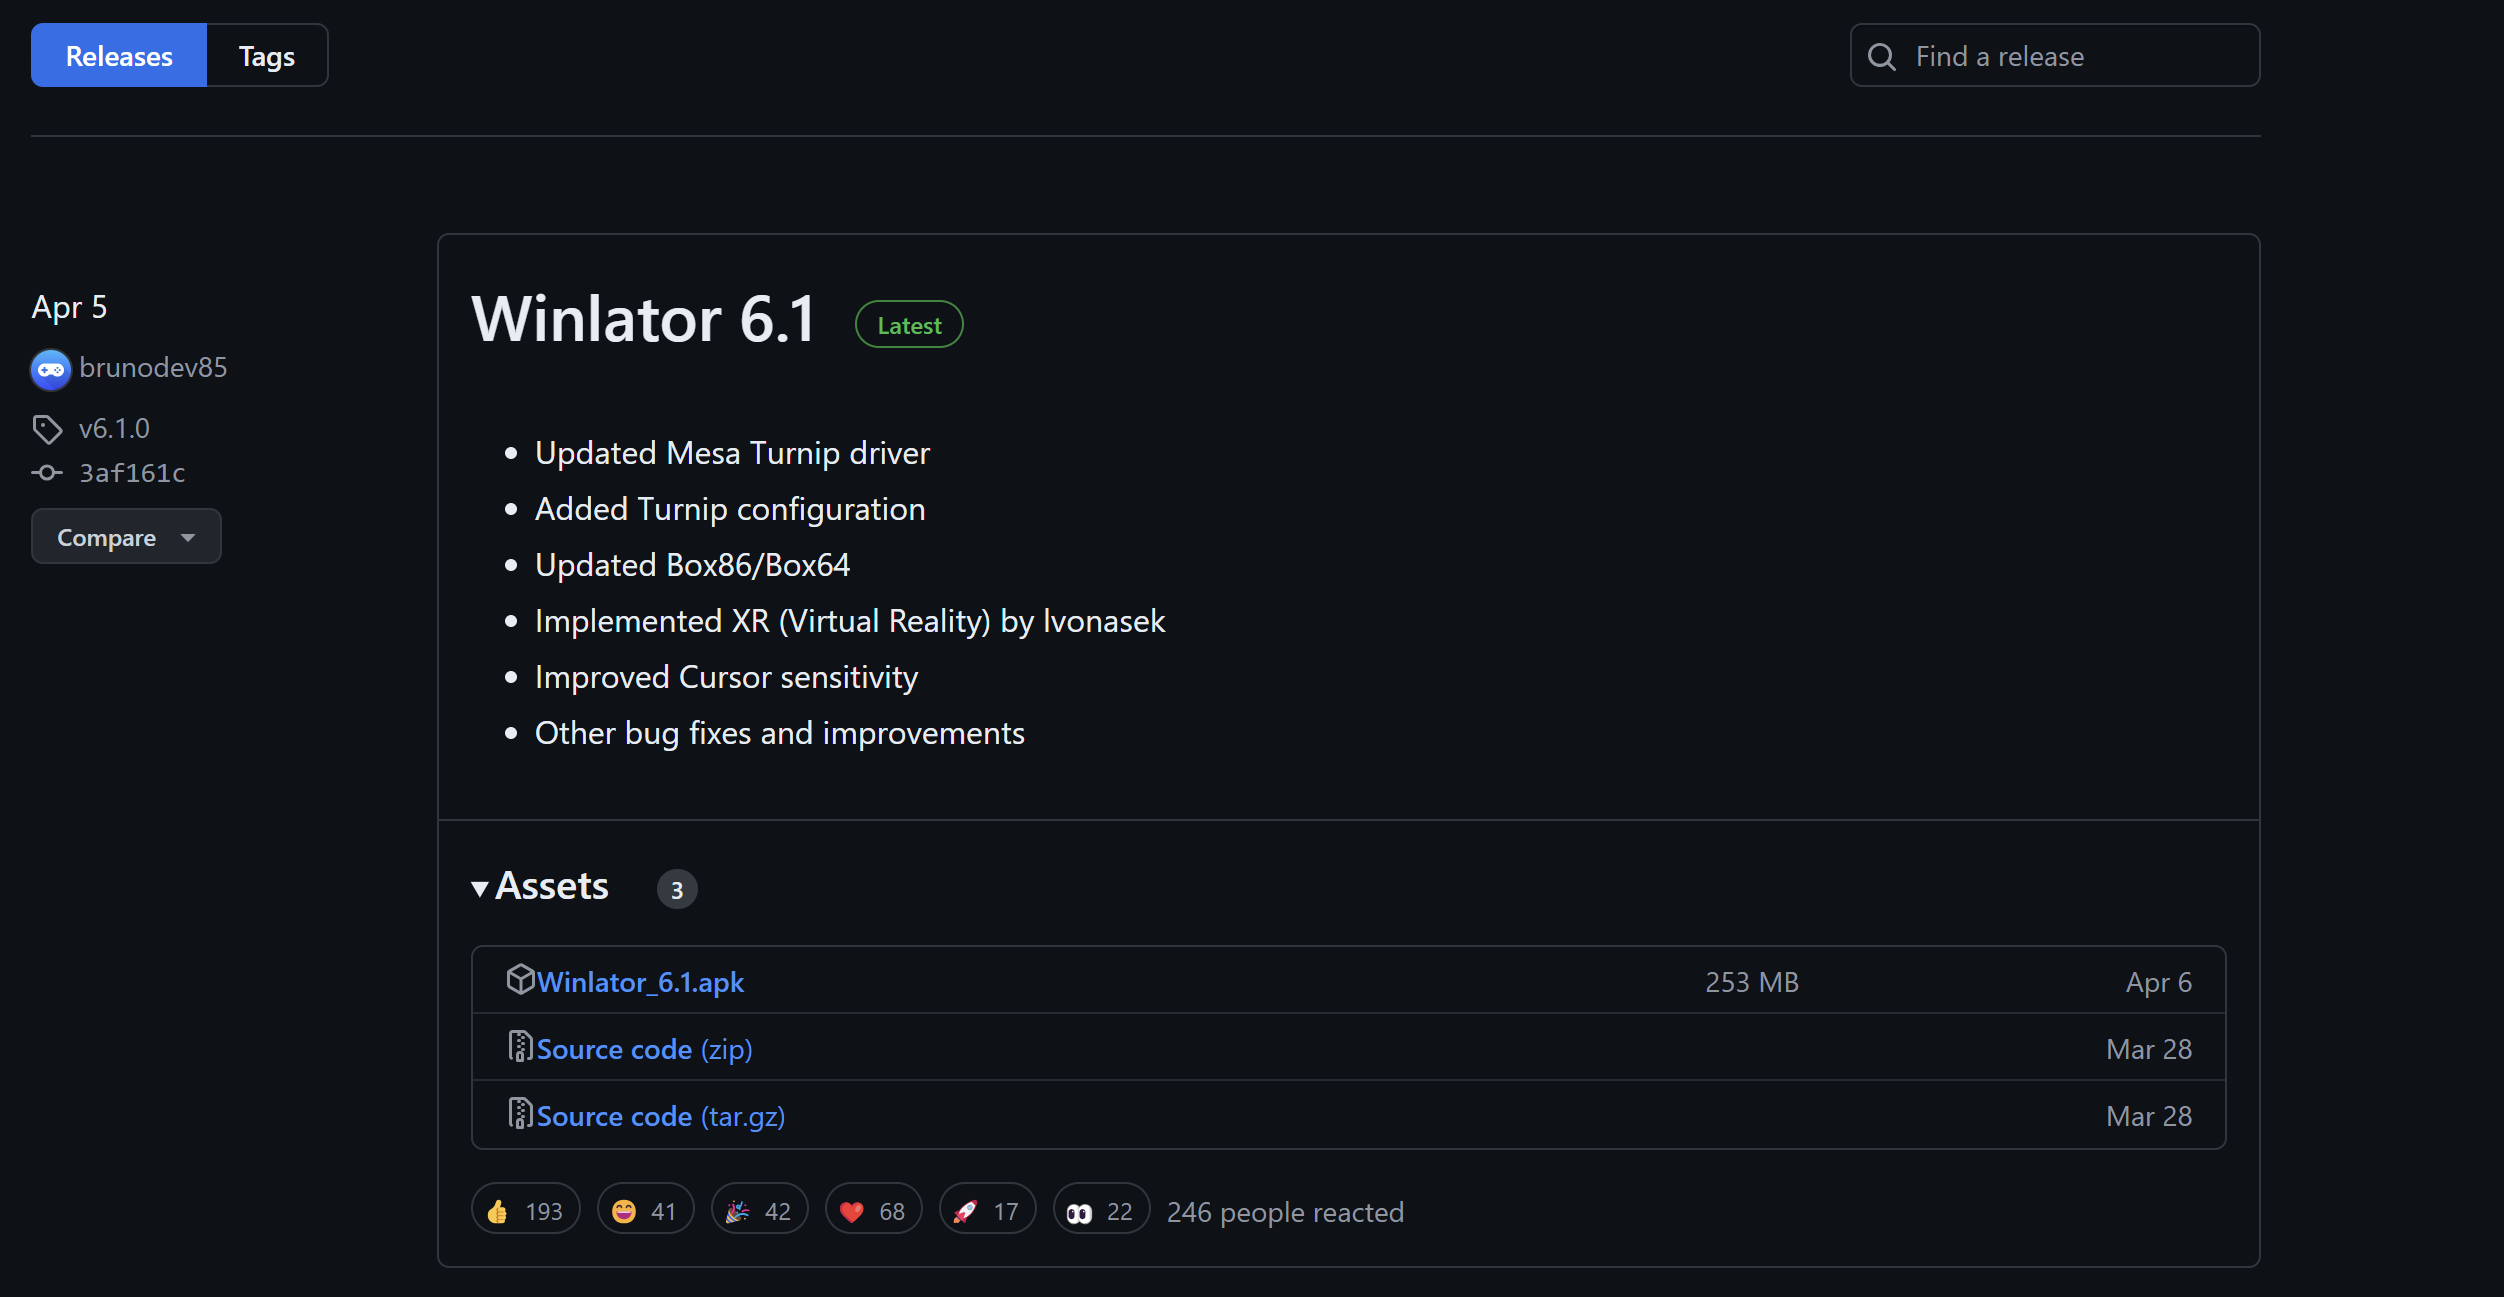Click 'Implemented XR (Virtual Reality) by lvonasek' bullet
This screenshot has height=1297, width=2504.
click(850, 621)
